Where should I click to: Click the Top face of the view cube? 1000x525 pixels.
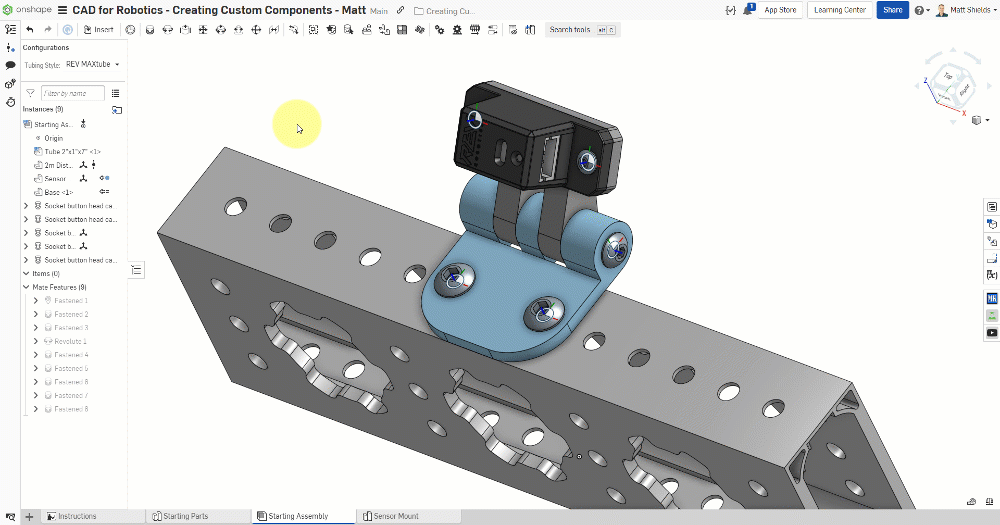pos(948,76)
